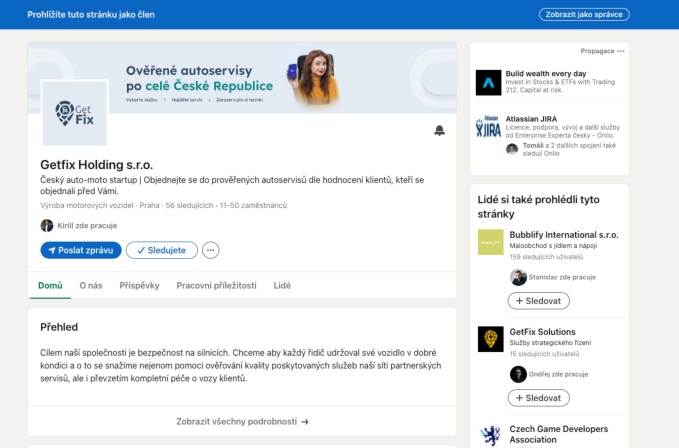Click Tomáš a 2 dalších spojení text
679x448 pixels.
click(x=569, y=149)
